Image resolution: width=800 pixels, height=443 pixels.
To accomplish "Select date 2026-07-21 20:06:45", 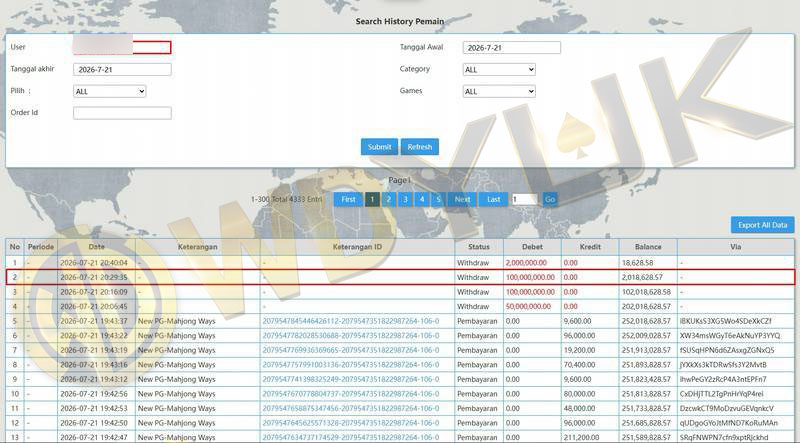I will [94, 306].
